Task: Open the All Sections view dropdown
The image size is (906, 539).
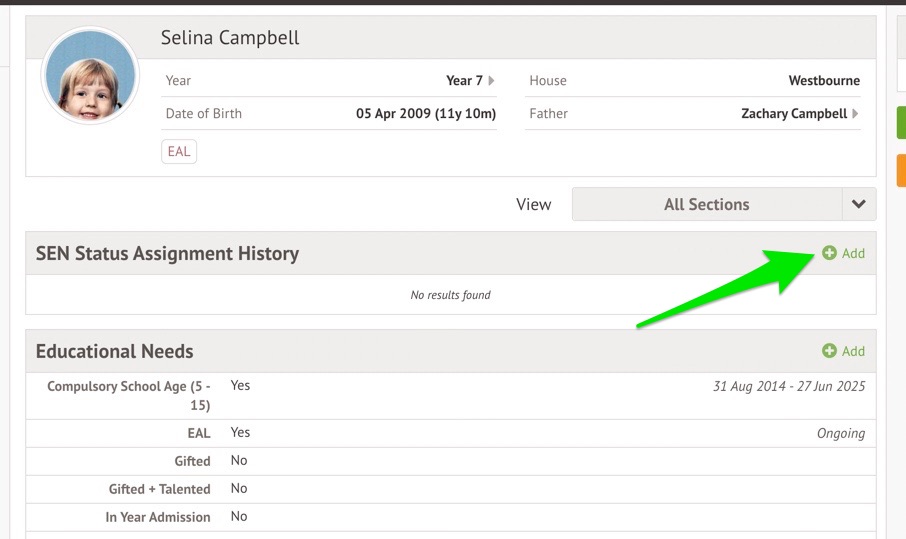Action: (x=707, y=204)
